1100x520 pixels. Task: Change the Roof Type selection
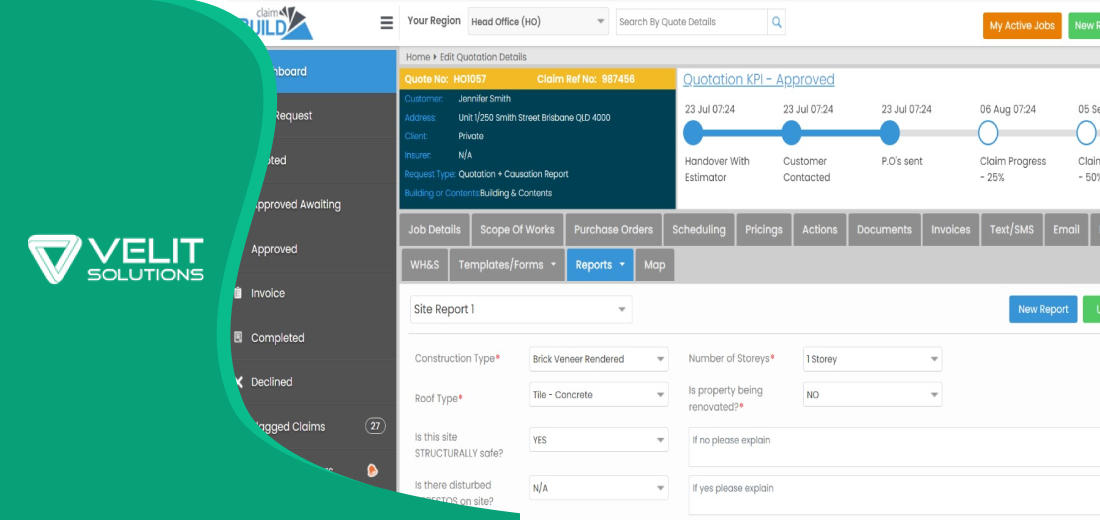(x=598, y=395)
